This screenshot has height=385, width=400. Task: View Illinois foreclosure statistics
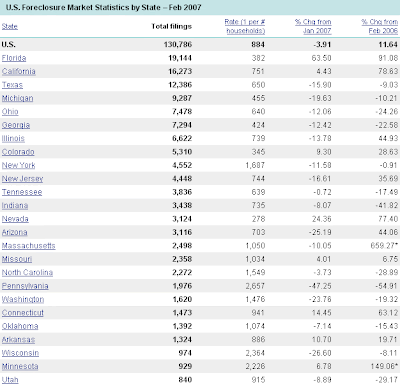pyautogui.click(x=13, y=138)
